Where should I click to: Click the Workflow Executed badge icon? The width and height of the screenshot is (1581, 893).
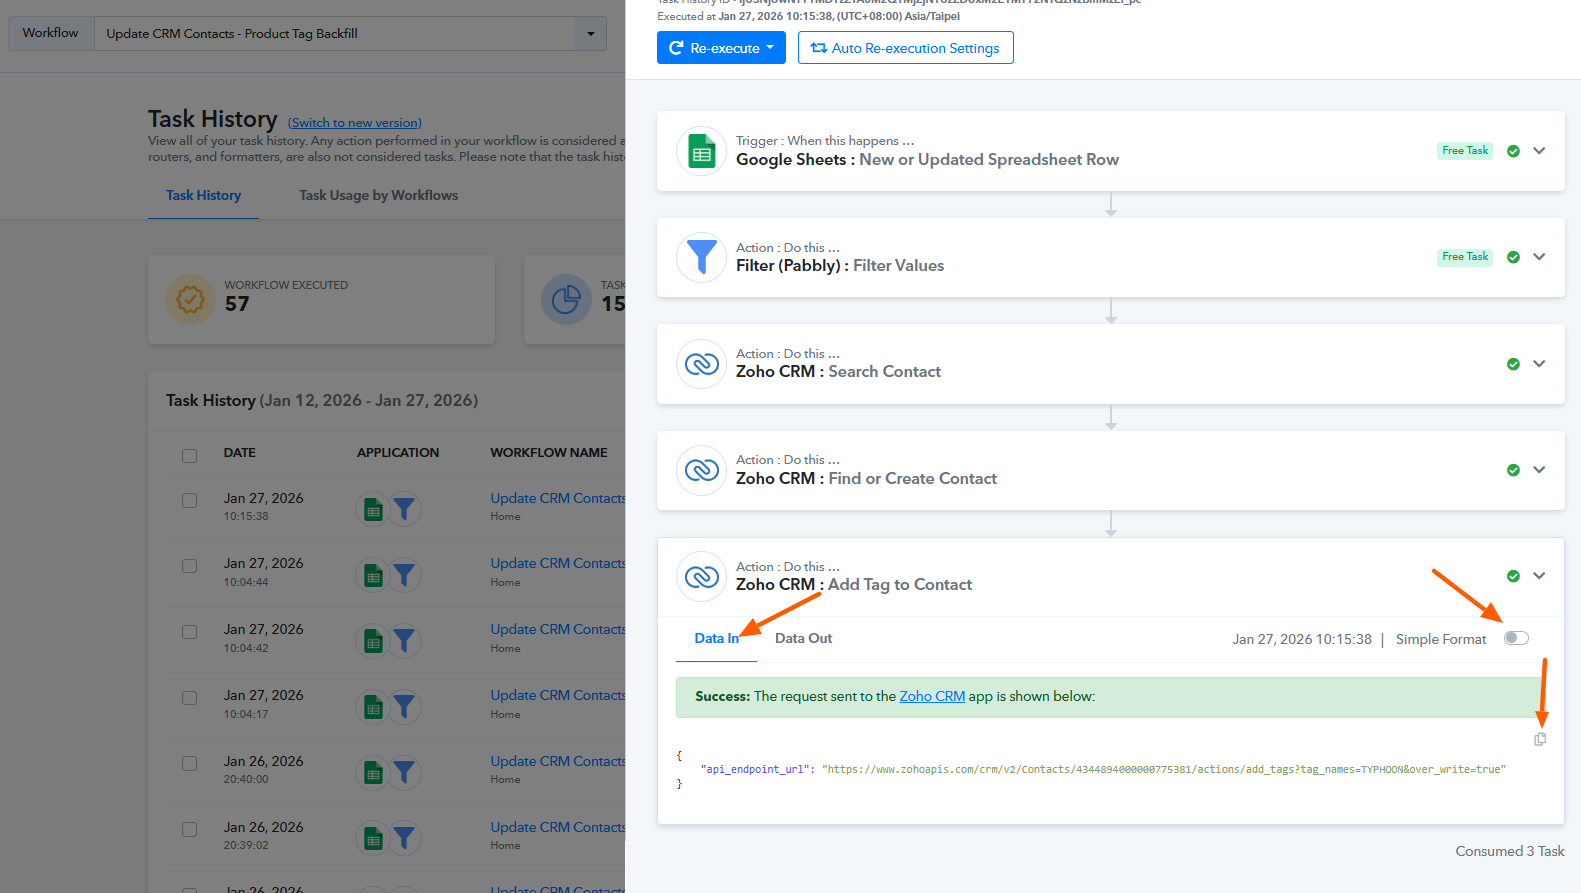(190, 299)
